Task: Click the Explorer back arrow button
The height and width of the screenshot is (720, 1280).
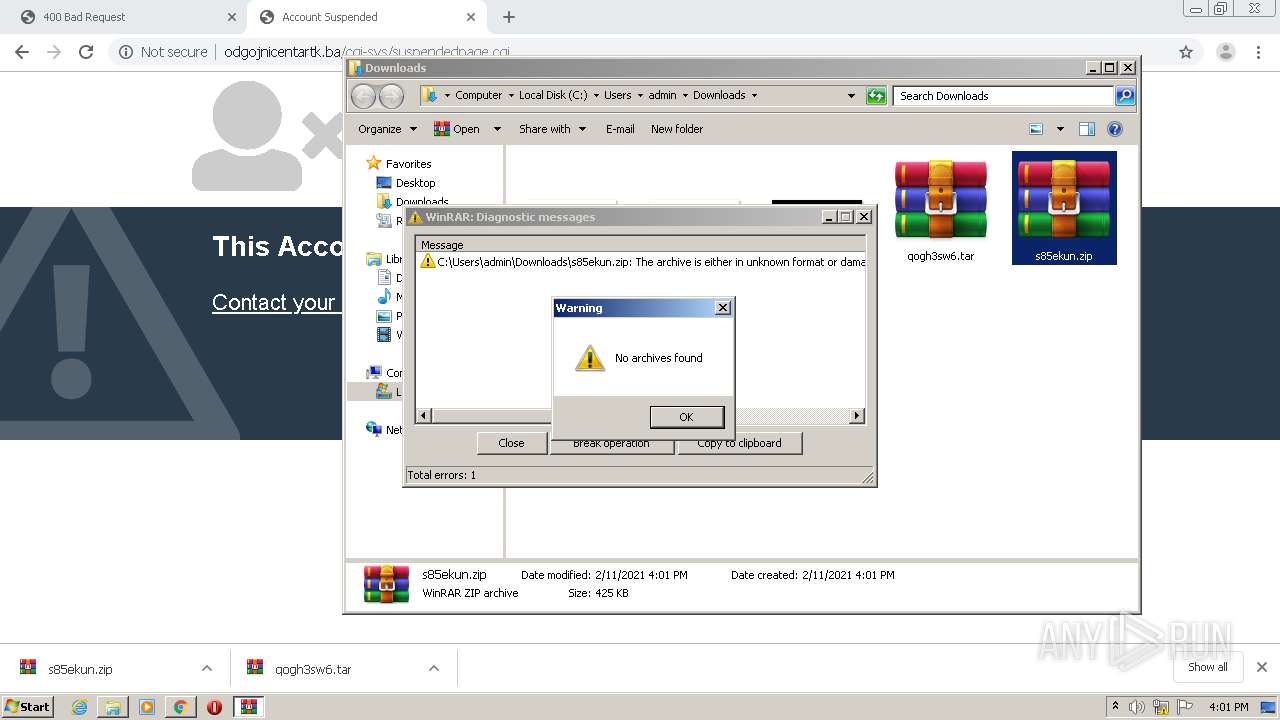Action: (x=364, y=96)
